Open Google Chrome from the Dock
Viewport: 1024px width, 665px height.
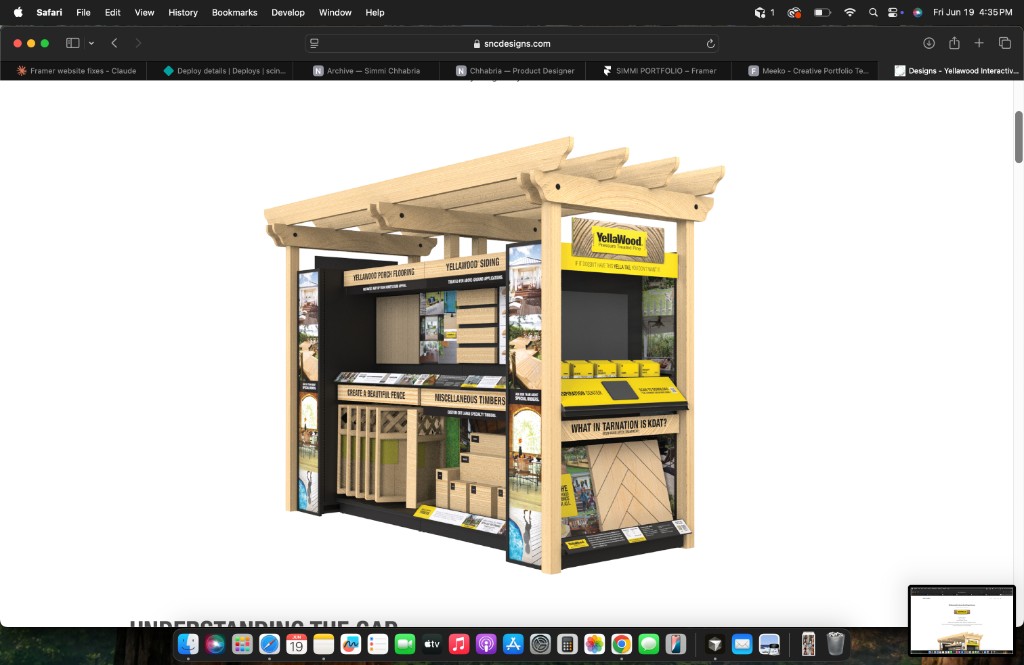coord(622,645)
